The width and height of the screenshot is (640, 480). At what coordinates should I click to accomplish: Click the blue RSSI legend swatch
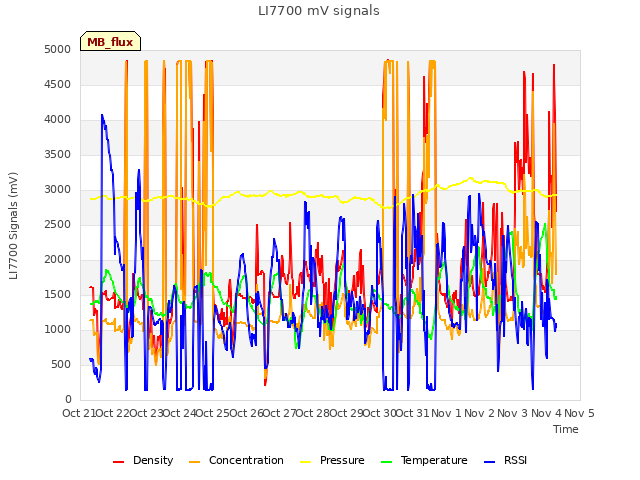[489, 462]
